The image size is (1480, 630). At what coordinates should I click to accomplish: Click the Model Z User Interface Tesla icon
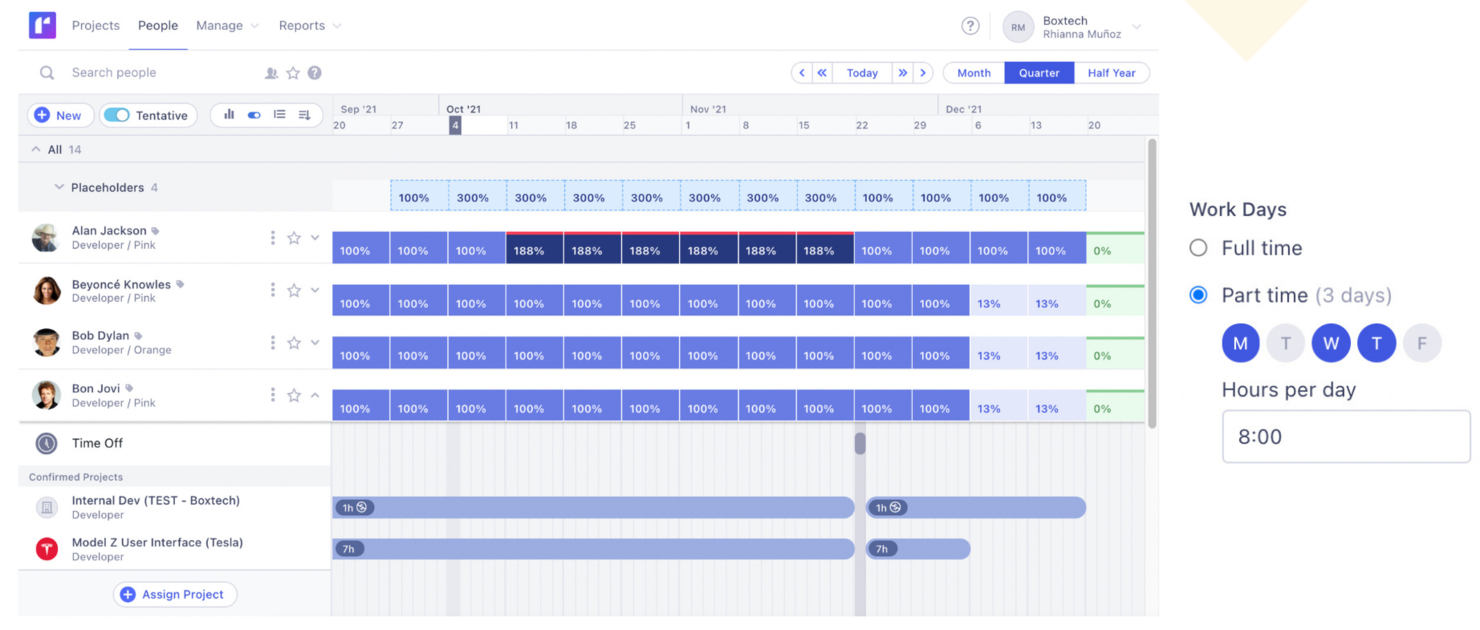pyautogui.click(x=45, y=548)
